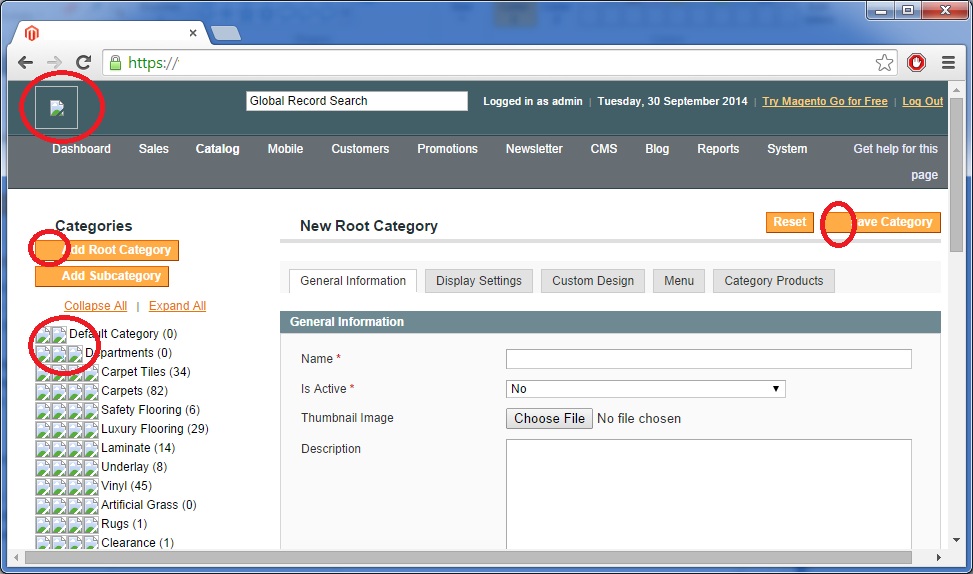Click browser forward arrow
Screen dimensions: 973x574
coord(55,63)
